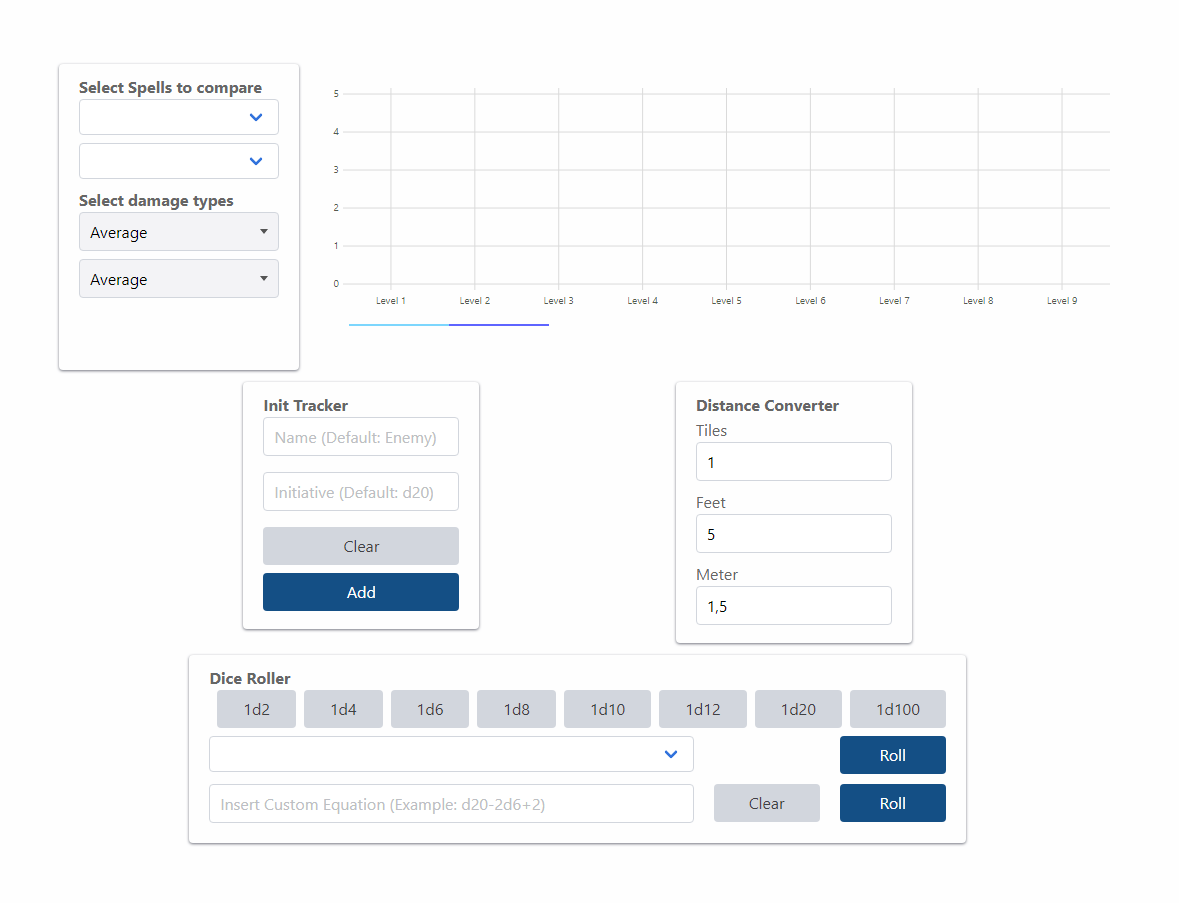1179x903 pixels.
Task: Click the light blue chart legend line
Action: [398, 325]
